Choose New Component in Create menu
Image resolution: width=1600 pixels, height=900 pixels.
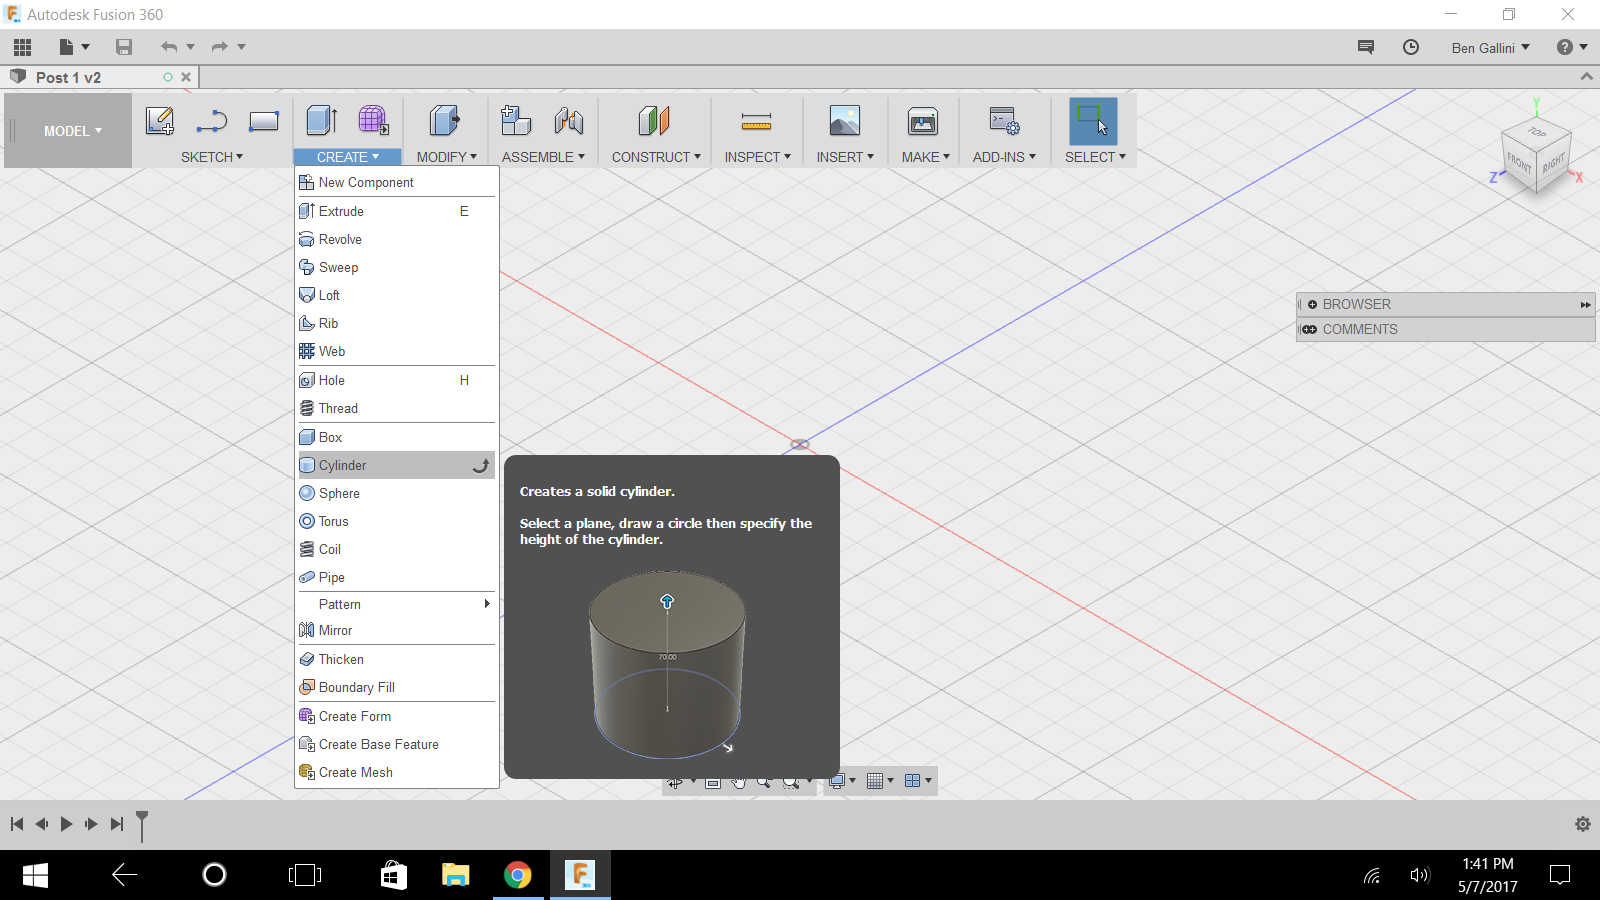[x=397, y=182]
